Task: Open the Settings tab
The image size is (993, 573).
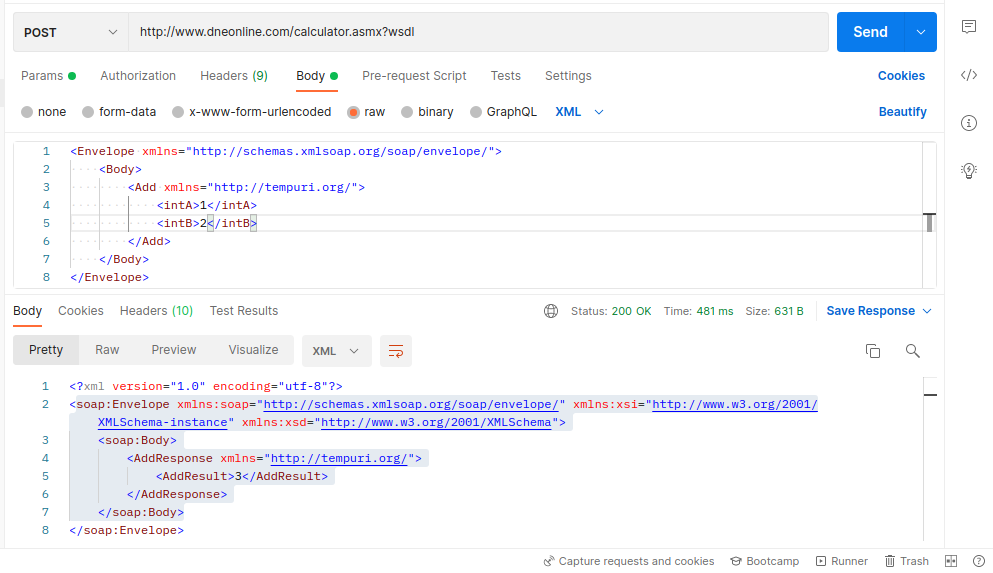Action: 568,76
